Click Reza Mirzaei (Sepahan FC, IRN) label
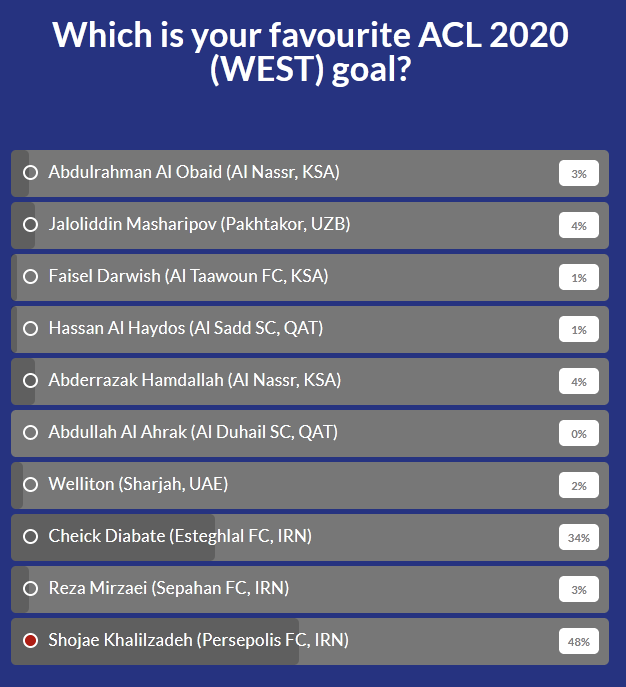Screen dimensions: 626x687 click(169, 588)
